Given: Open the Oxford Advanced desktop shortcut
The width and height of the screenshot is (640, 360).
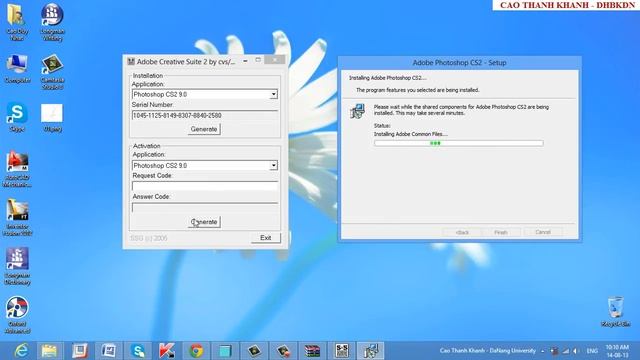Looking at the screenshot, I should 17,314.
